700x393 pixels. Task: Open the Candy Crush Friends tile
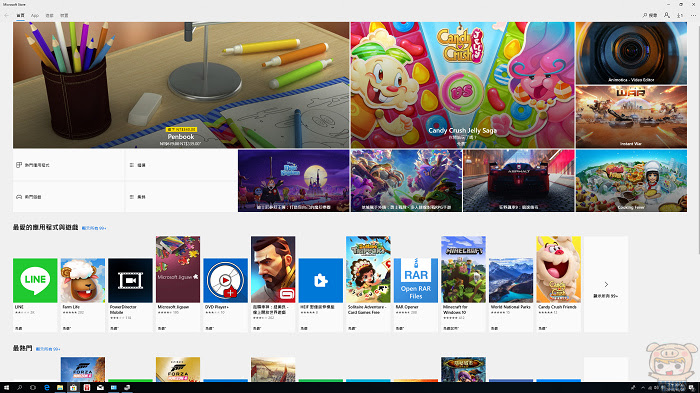coord(558,284)
